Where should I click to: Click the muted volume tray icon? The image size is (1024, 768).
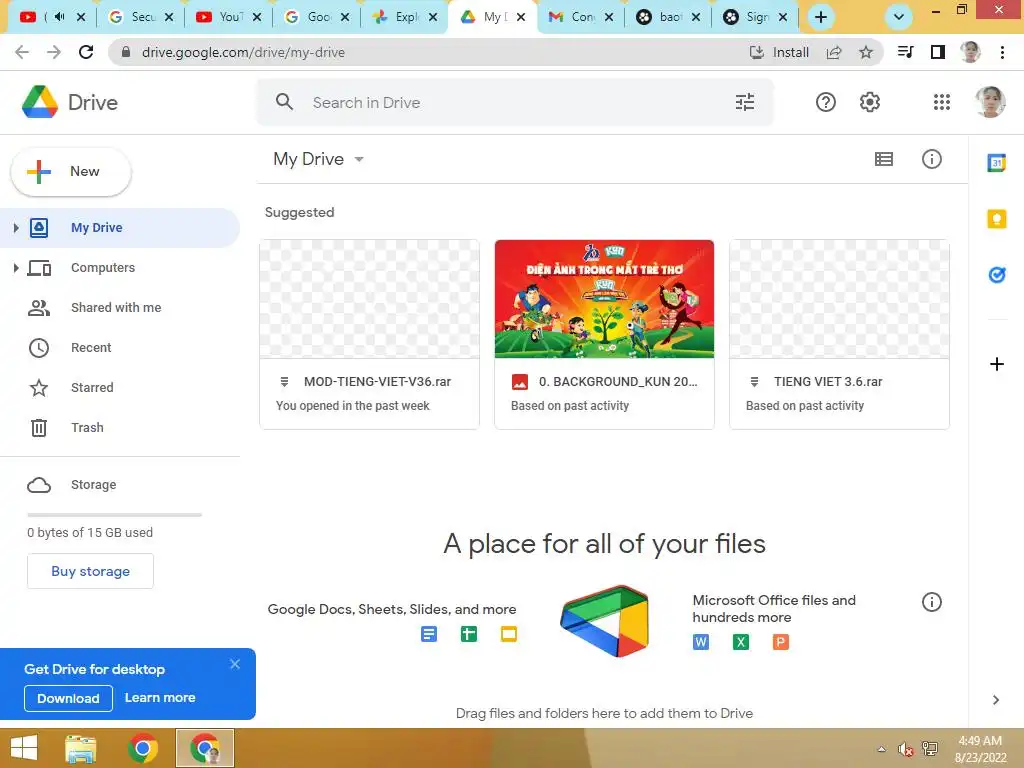[x=905, y=749]
